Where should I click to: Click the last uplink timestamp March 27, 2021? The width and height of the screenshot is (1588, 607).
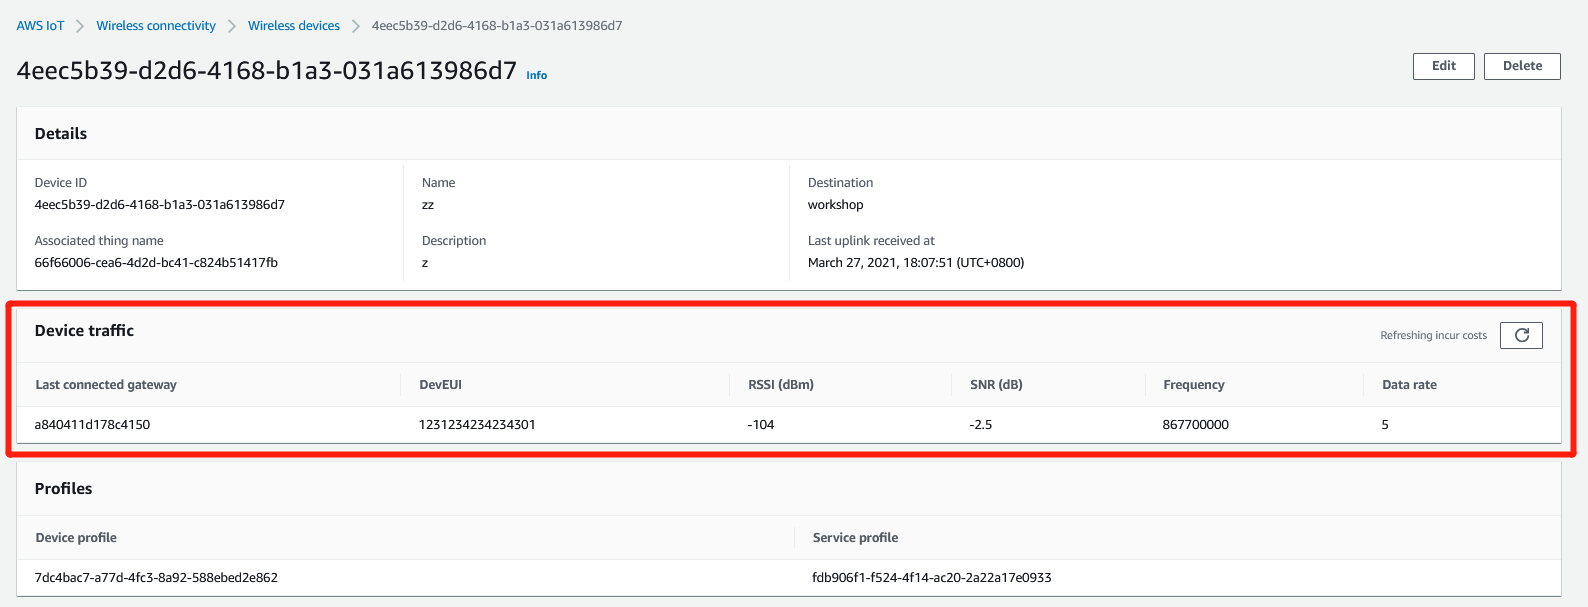(916, 263)
